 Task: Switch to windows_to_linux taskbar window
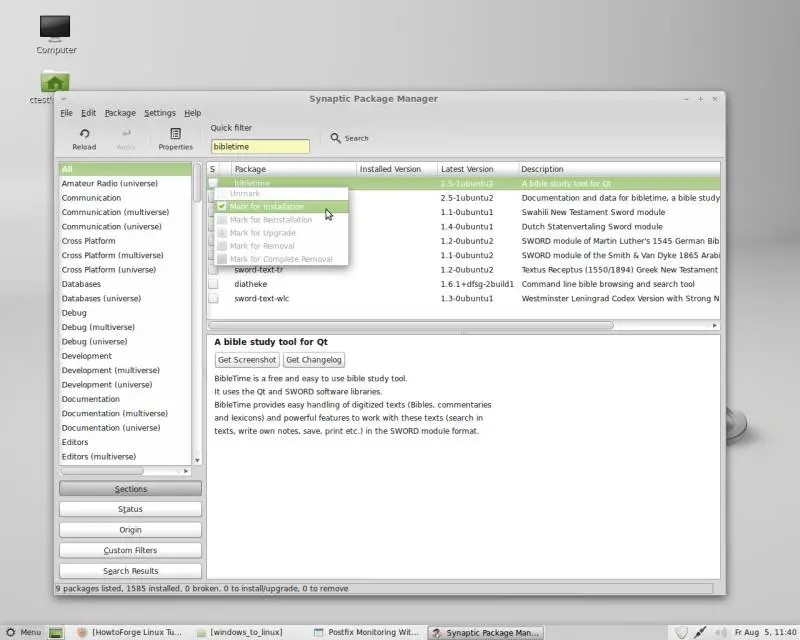240,632
